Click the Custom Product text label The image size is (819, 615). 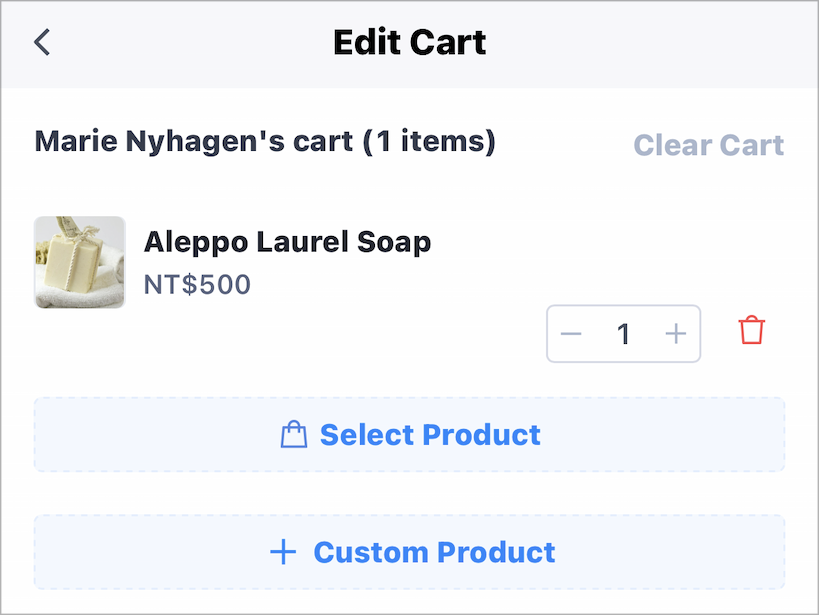coord(434,552)
